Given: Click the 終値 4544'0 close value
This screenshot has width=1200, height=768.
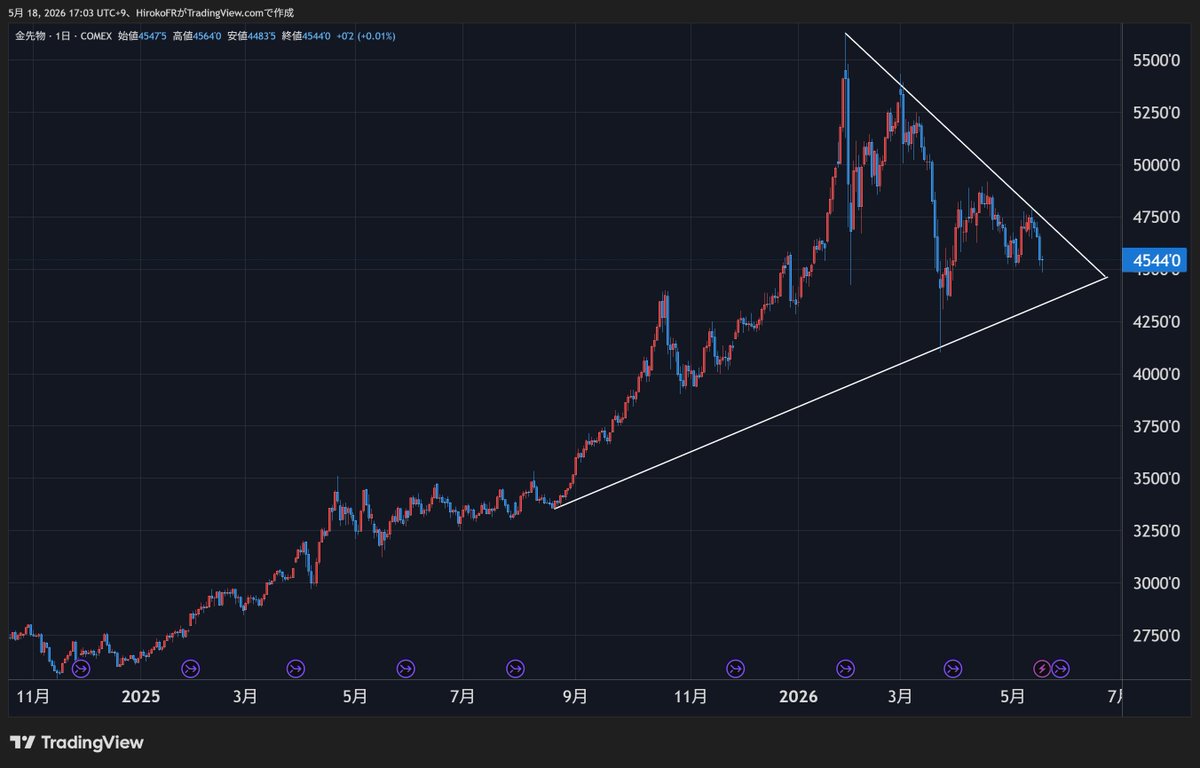Looking at the screenshot, I should (305, 36).
